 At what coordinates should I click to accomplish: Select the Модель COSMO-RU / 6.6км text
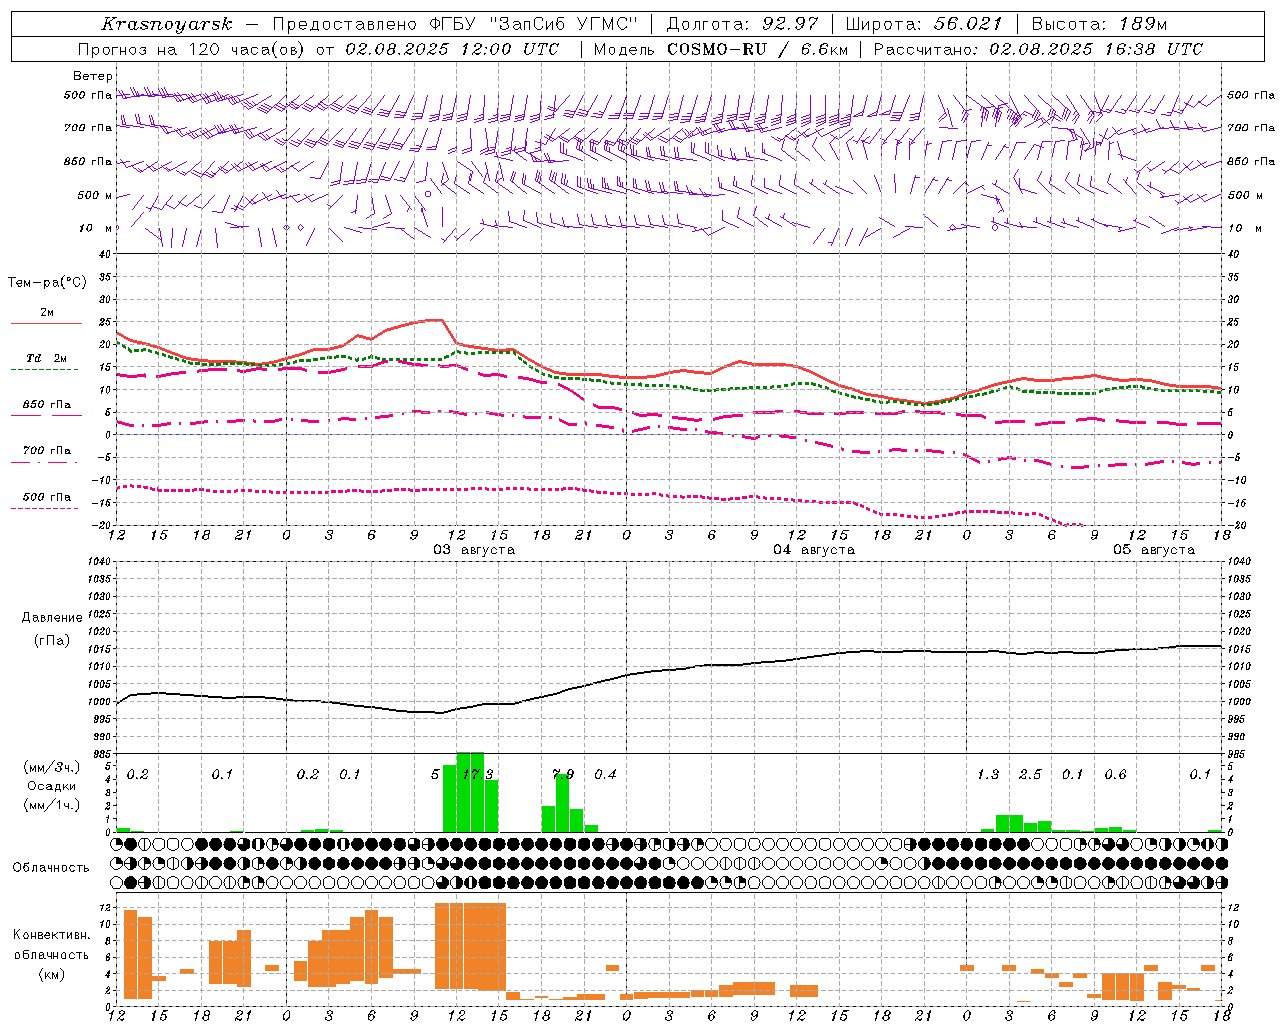coord(721,49)
